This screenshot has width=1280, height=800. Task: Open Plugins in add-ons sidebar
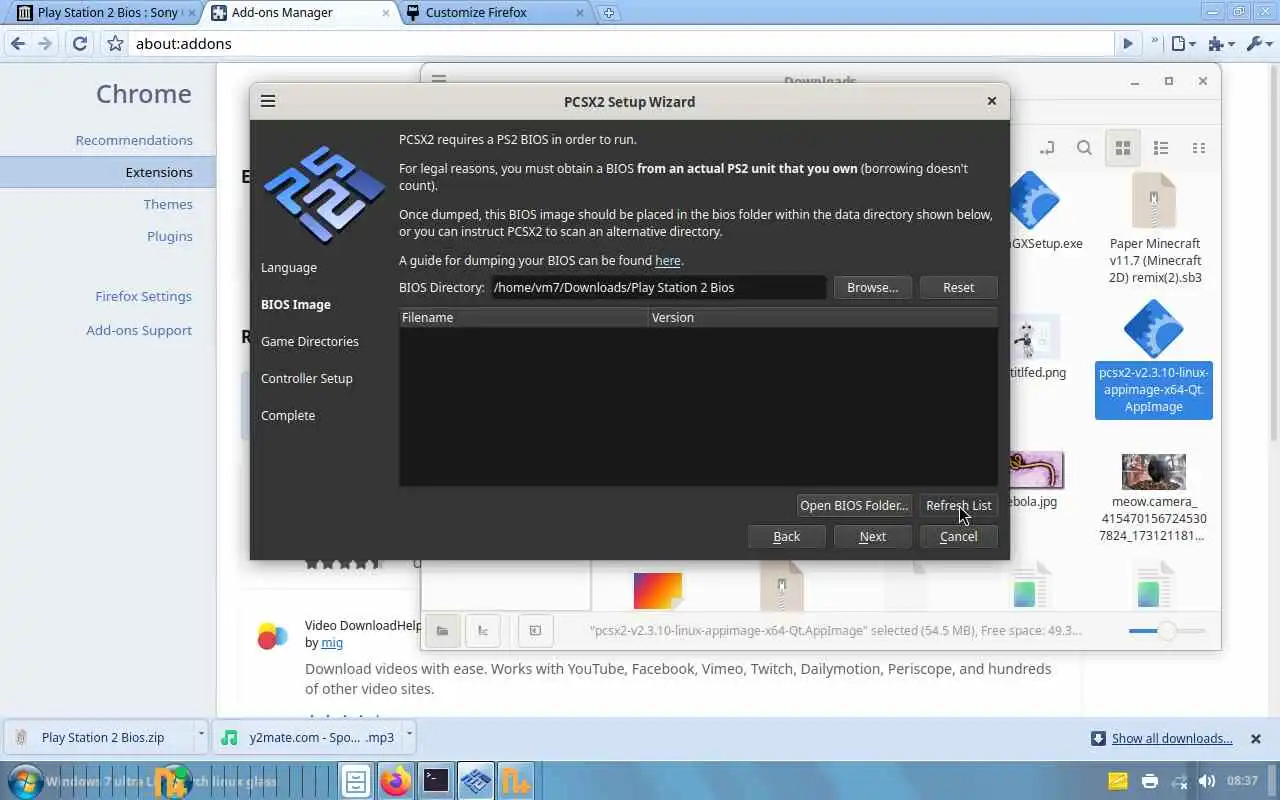[170, 236]
